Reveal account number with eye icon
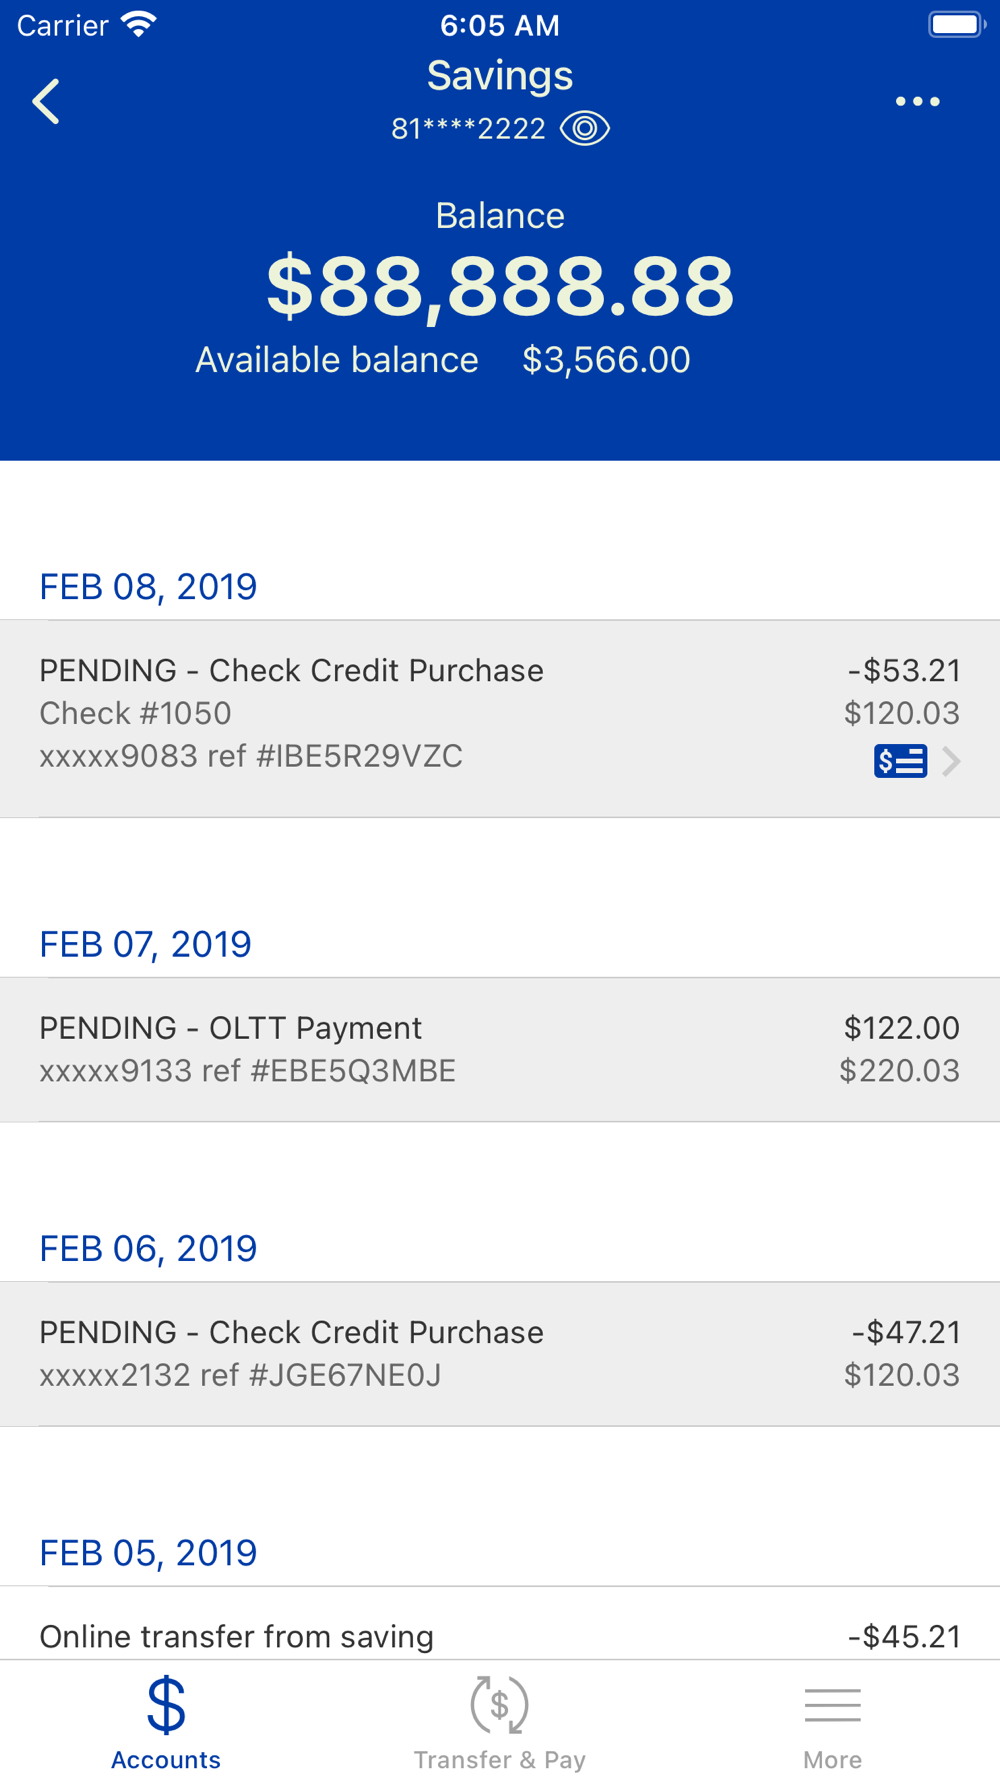The width and height of the screenshot is (1000, 1778). [585, 128]
